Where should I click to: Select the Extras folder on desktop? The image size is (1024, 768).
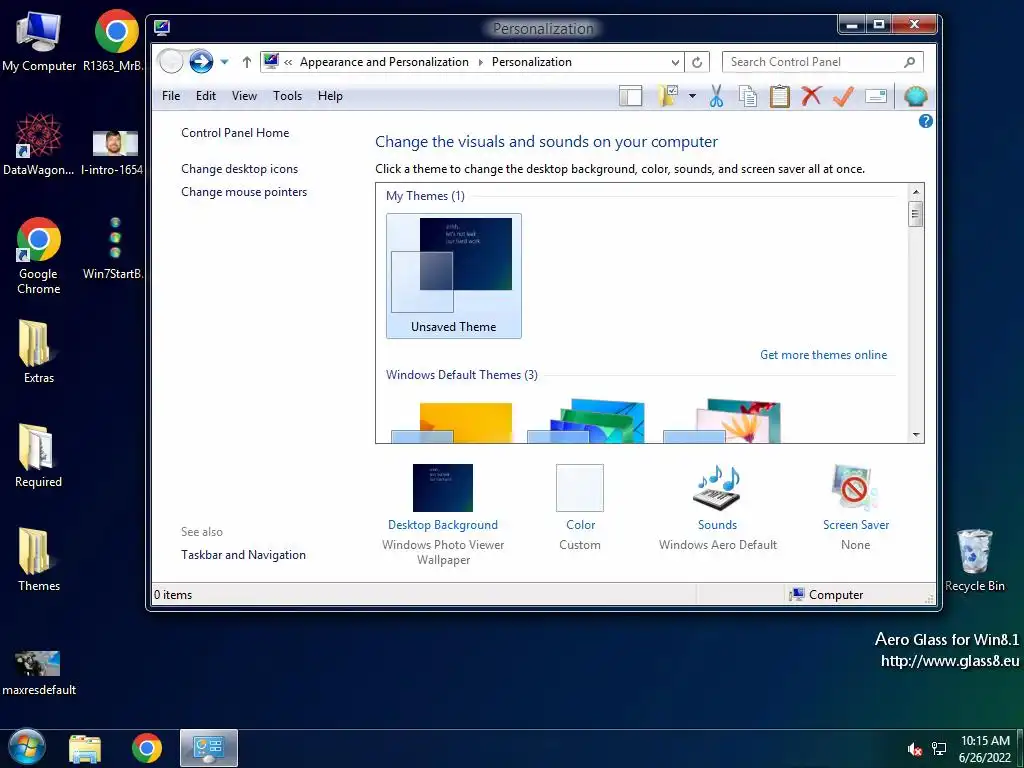[39, 351]
